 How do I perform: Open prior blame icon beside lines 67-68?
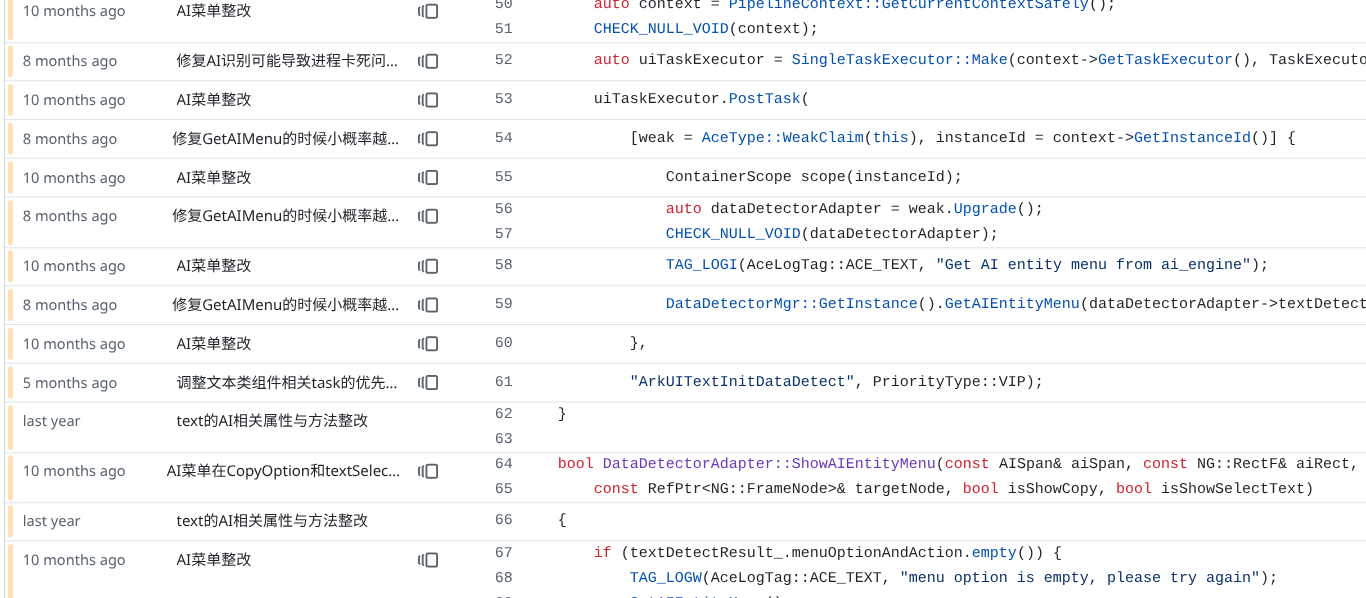[428, 560]
